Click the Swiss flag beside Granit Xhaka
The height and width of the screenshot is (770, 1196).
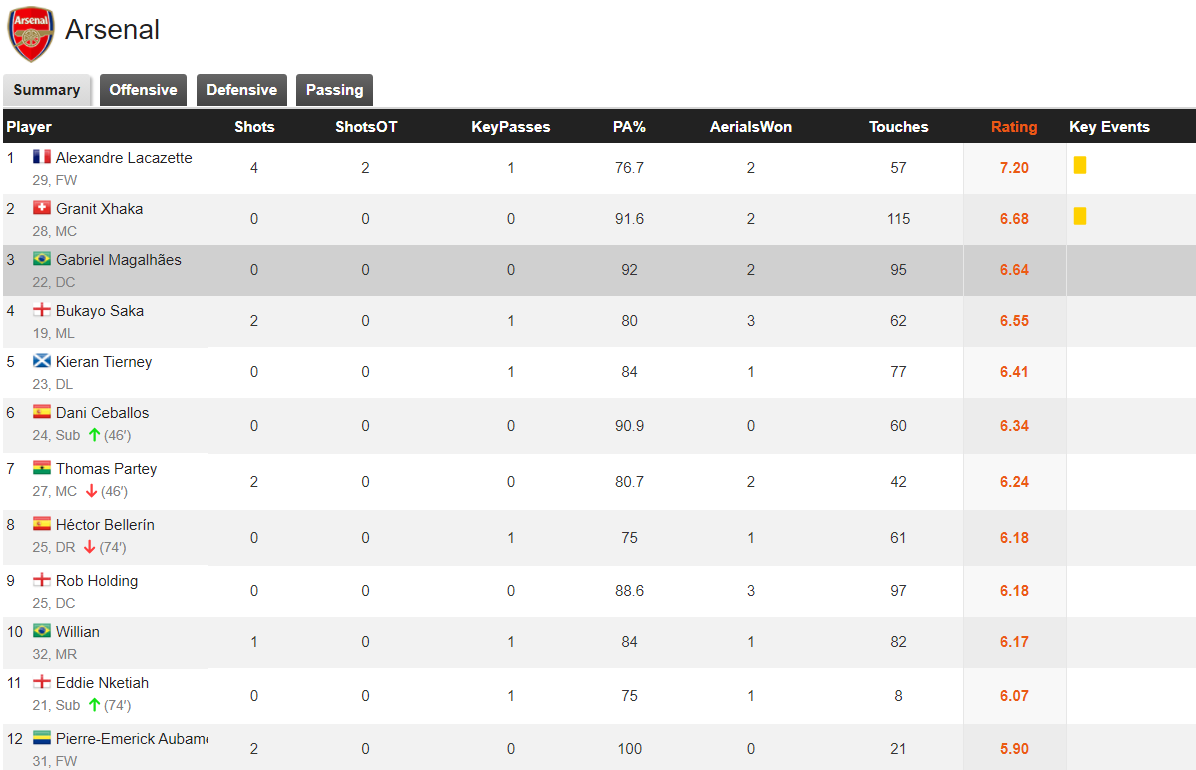pos(42,208)
